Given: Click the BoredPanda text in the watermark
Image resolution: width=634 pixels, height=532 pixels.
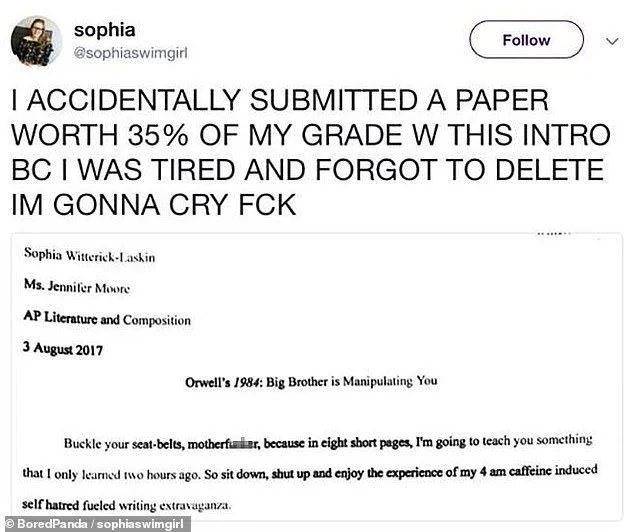Looking at the screenshot, I should [50, 522].
